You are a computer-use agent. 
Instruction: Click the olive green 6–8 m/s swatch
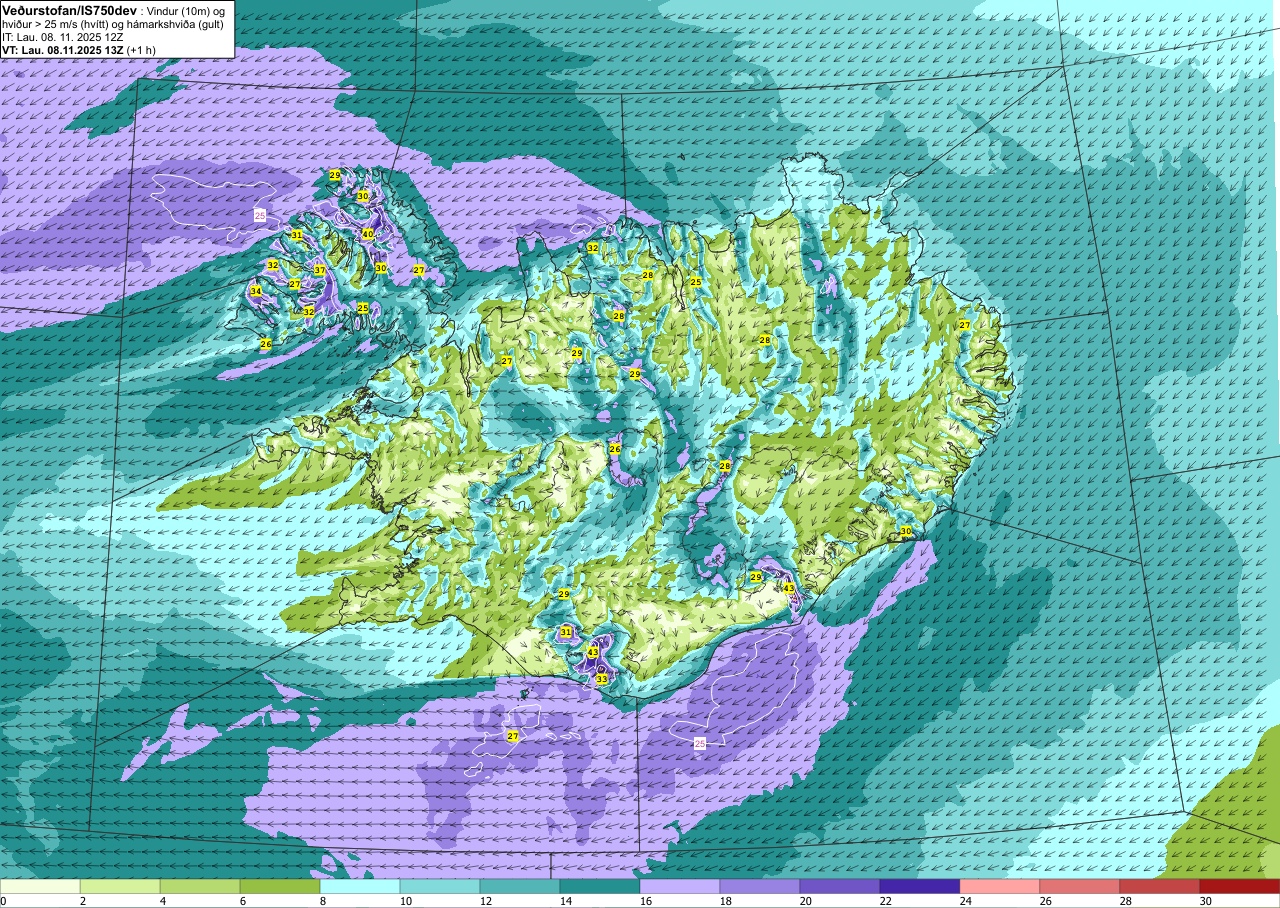[x=280, y=886]
